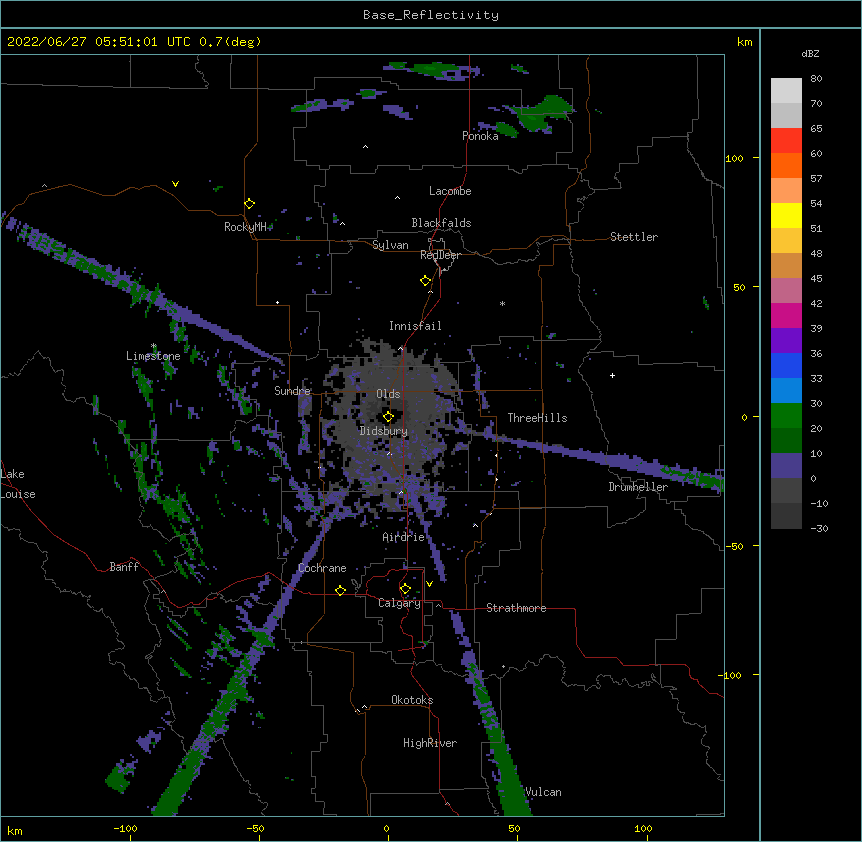Click the 57 value on dBZ legend
This screenshot has height=842, width=862.
[816, 179]
